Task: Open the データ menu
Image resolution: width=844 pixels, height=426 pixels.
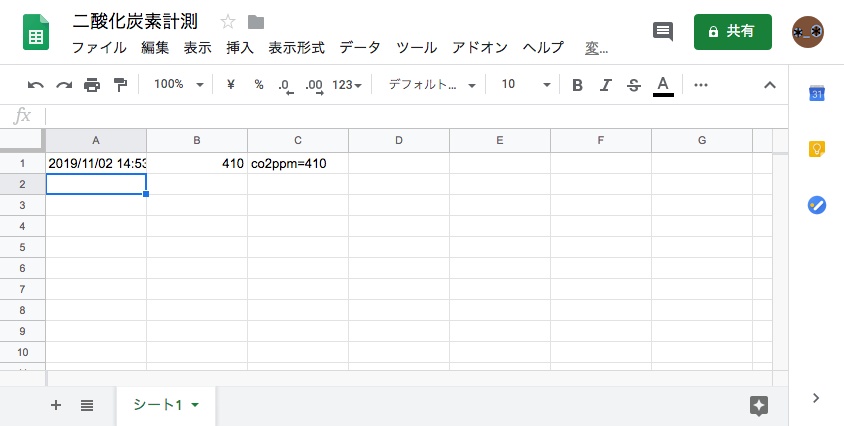Action: tap(359, 47)
